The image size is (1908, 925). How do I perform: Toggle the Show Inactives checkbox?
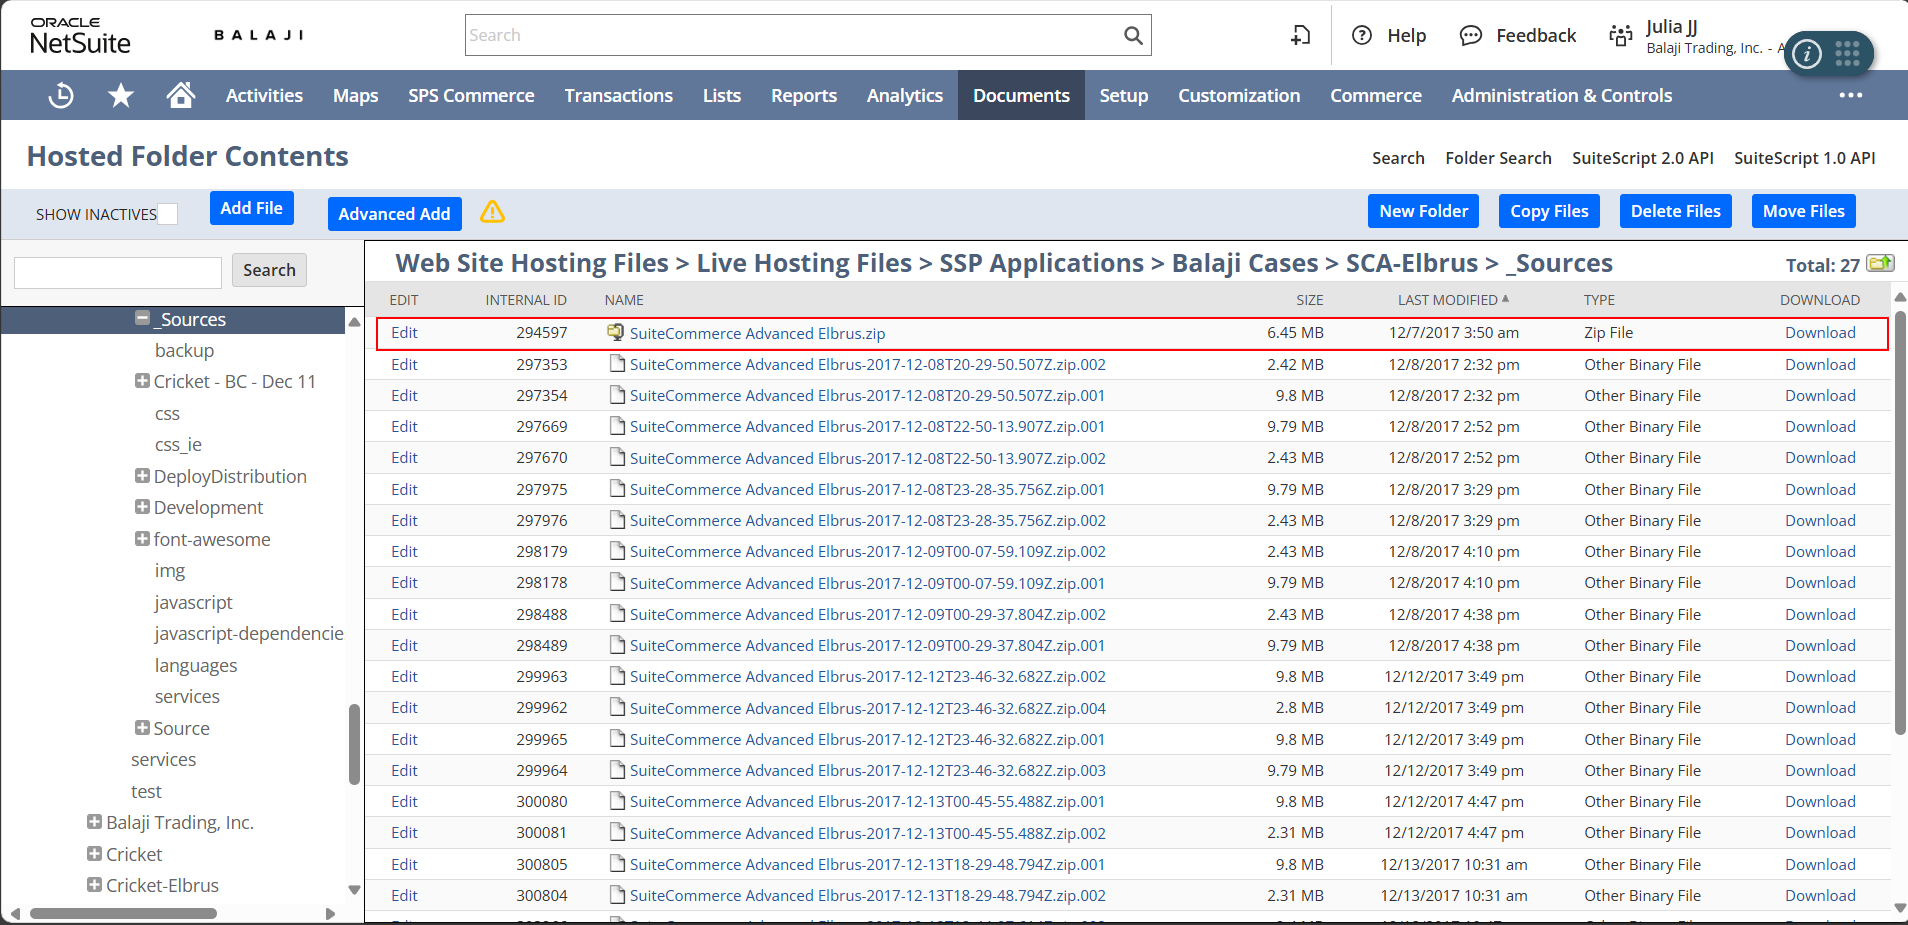[x=168, y=214]
